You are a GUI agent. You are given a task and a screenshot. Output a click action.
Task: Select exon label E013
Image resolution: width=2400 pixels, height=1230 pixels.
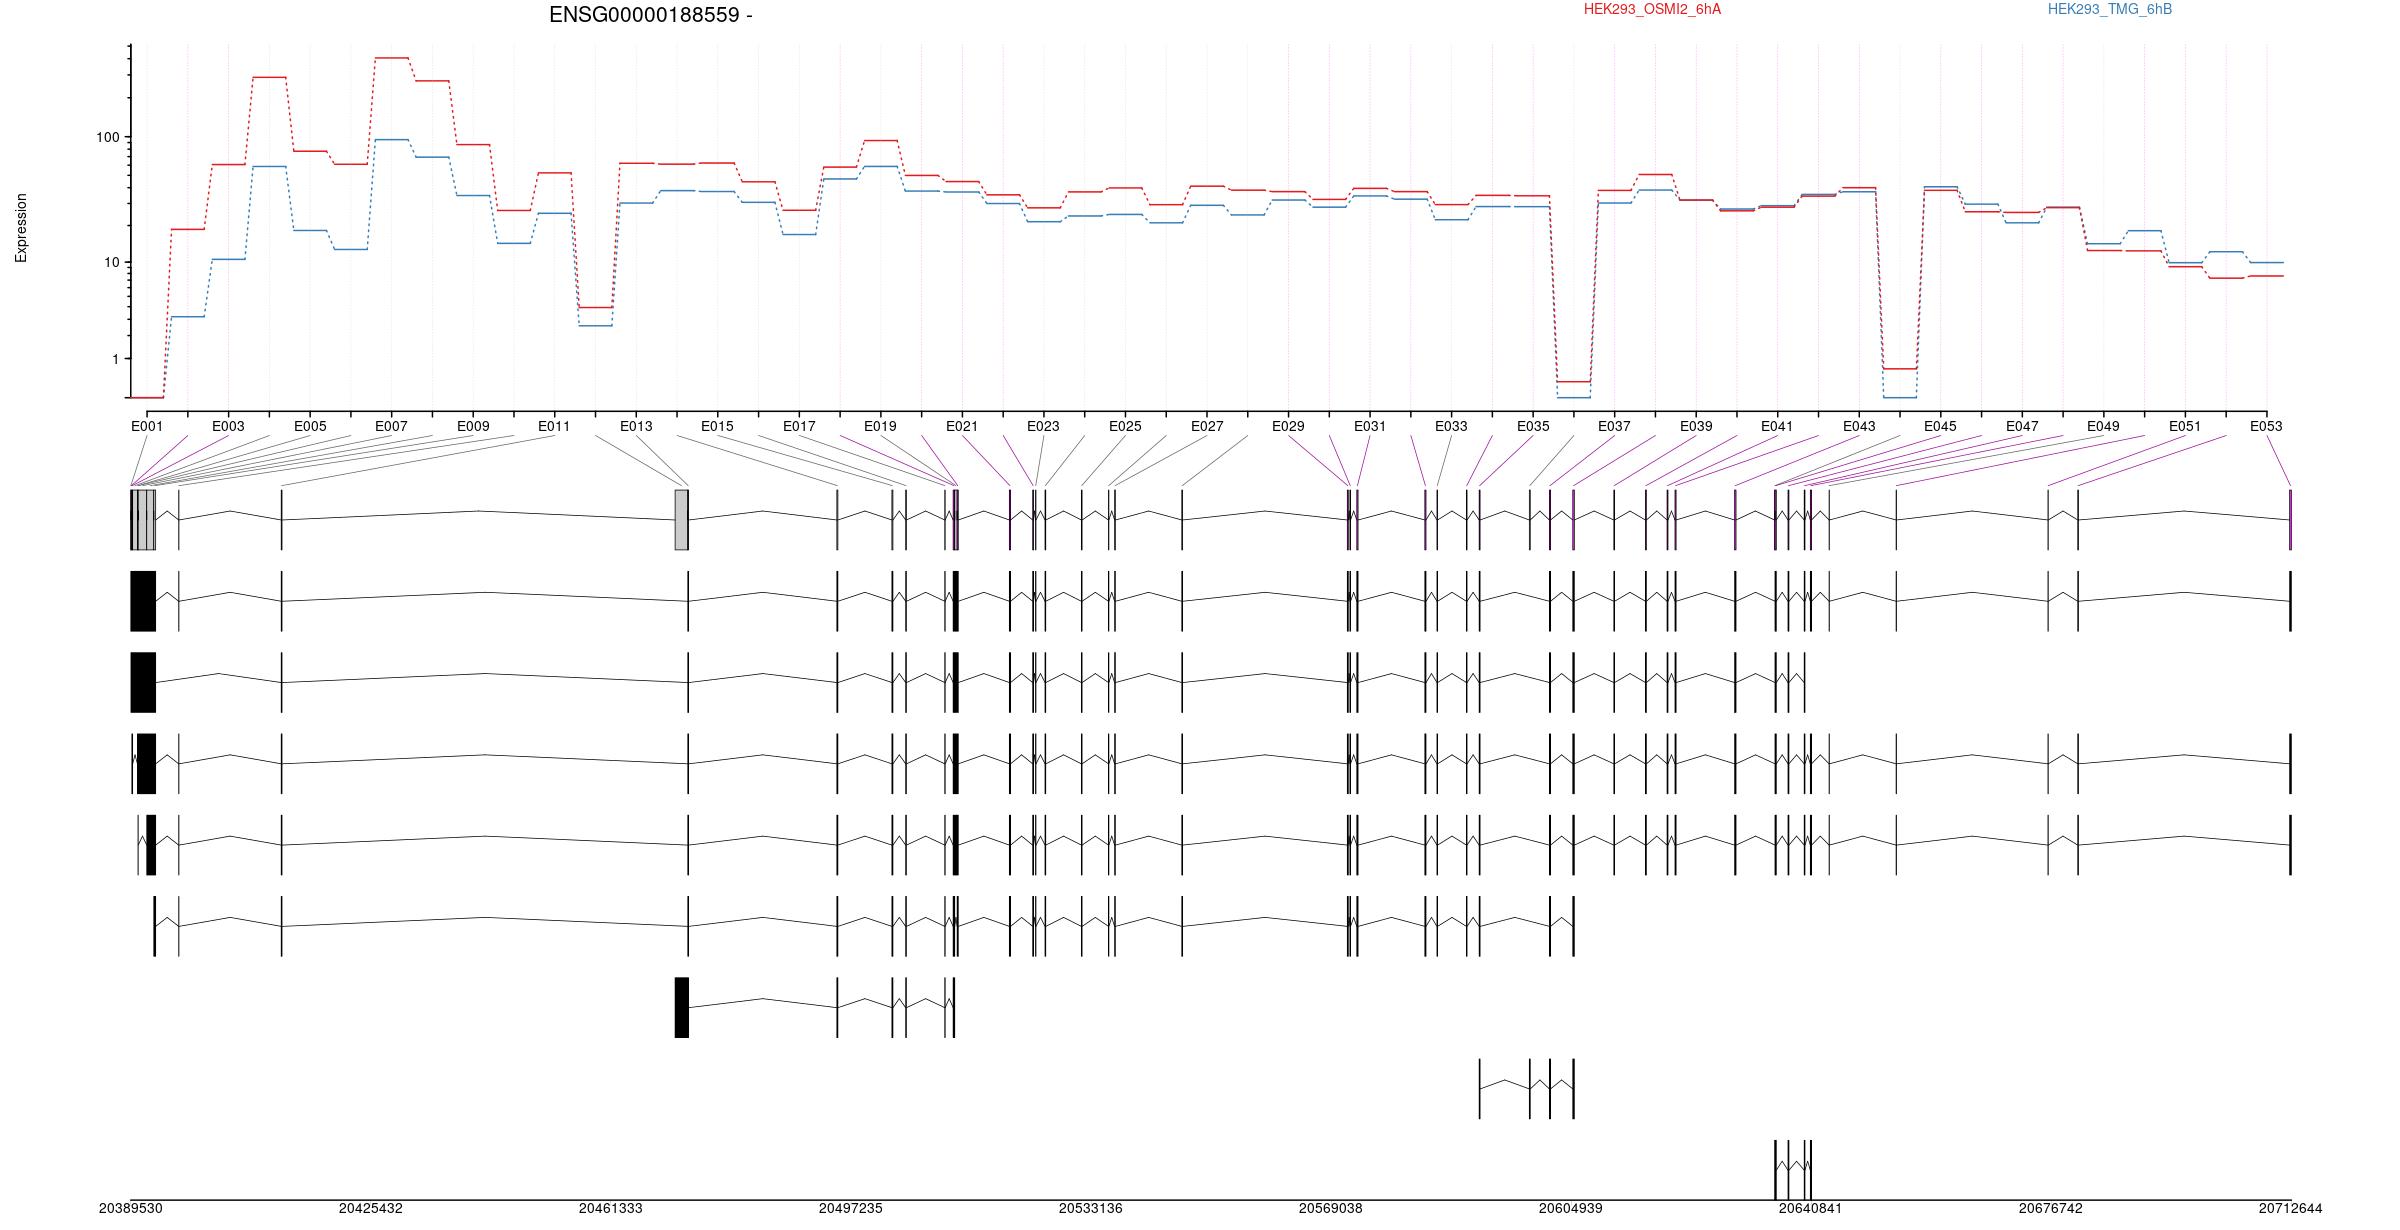636,426
